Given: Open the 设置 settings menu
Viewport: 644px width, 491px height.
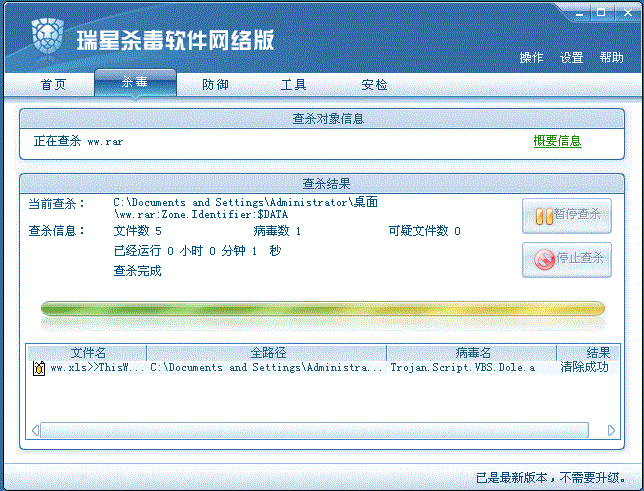Looking at the screenshot, I should coord(571,58).
